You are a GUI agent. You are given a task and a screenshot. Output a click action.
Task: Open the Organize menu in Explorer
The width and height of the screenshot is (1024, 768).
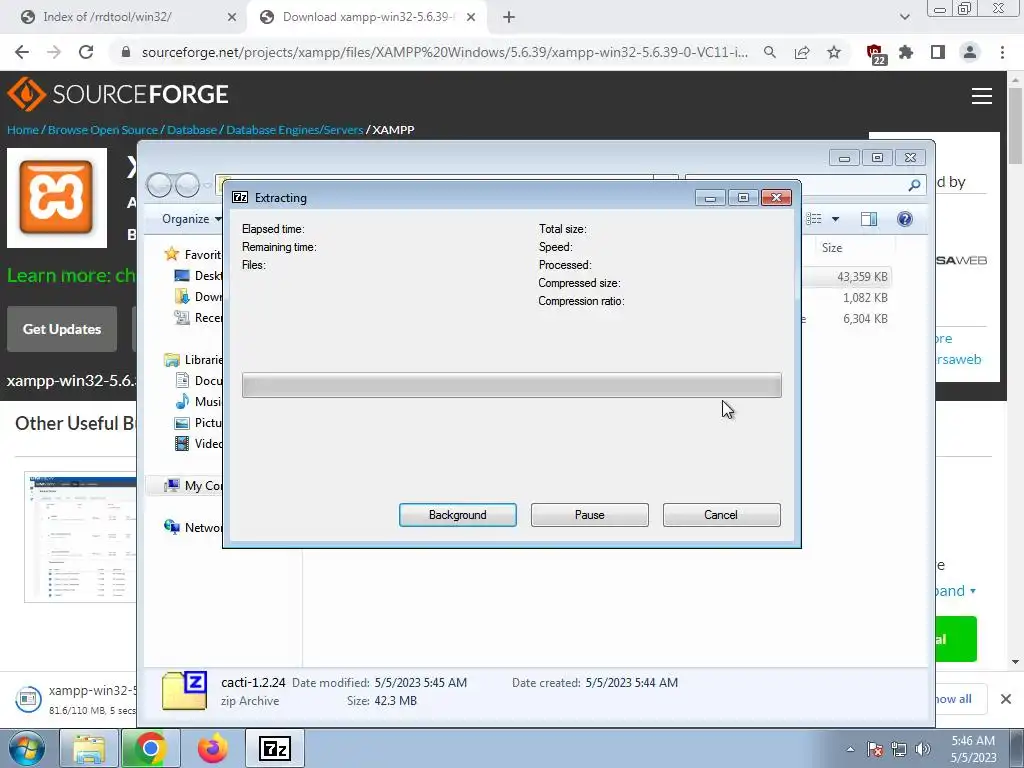click(x=192, y=219)
